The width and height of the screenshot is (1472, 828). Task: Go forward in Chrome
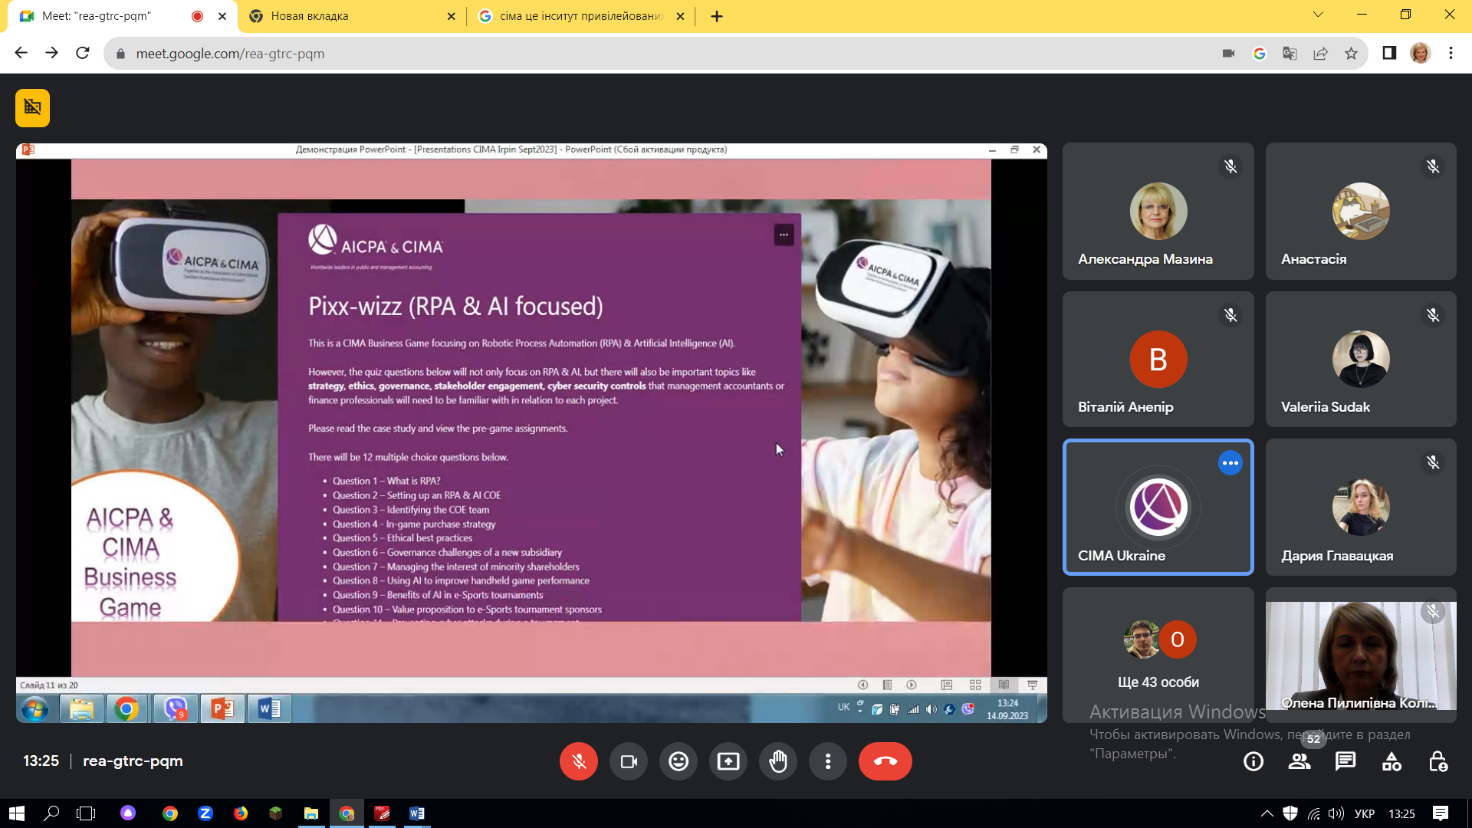[52, 53]
